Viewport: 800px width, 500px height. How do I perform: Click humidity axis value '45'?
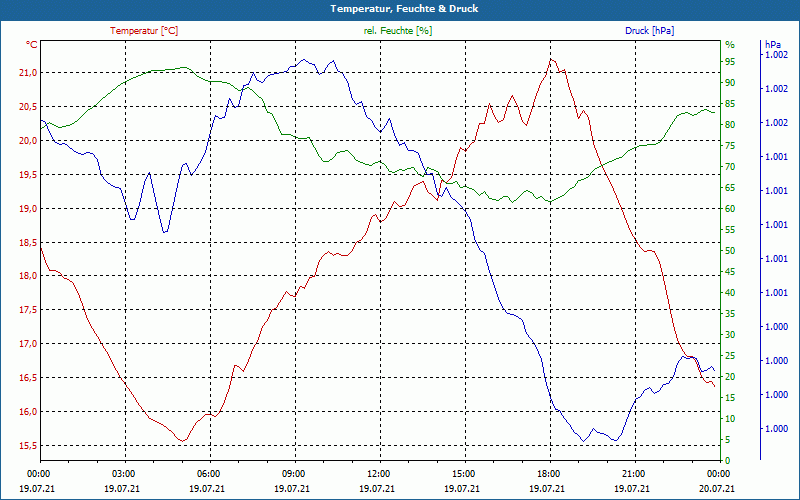tap(730, 272)
